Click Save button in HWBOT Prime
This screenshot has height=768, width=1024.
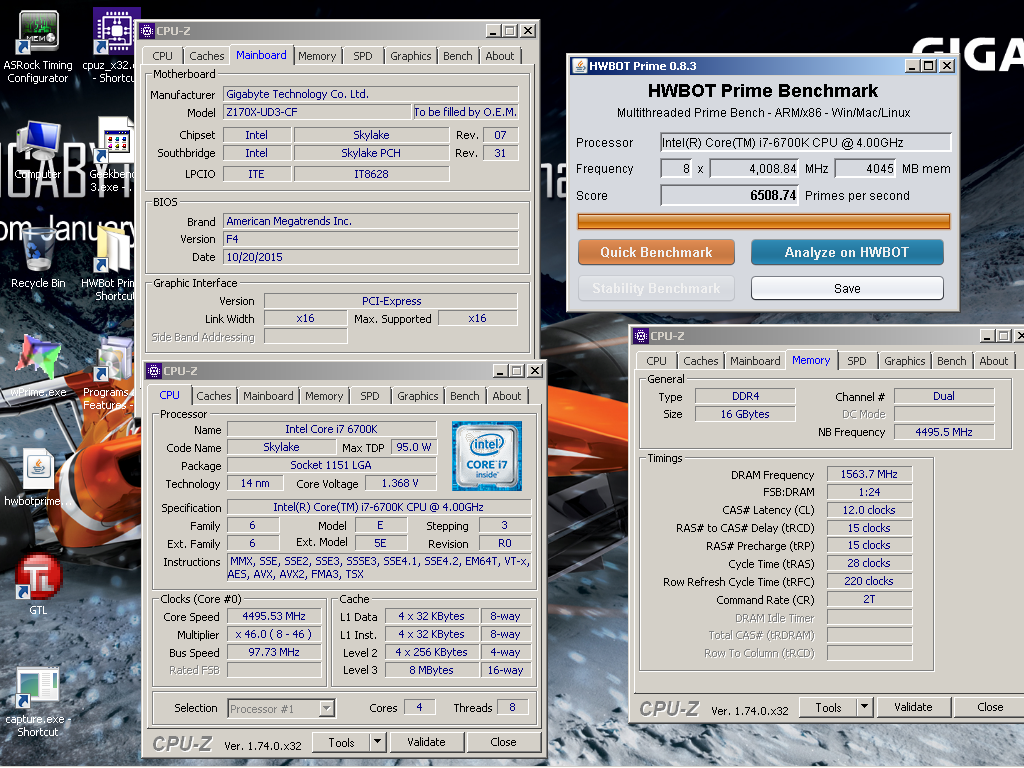[x=847, y=288]
